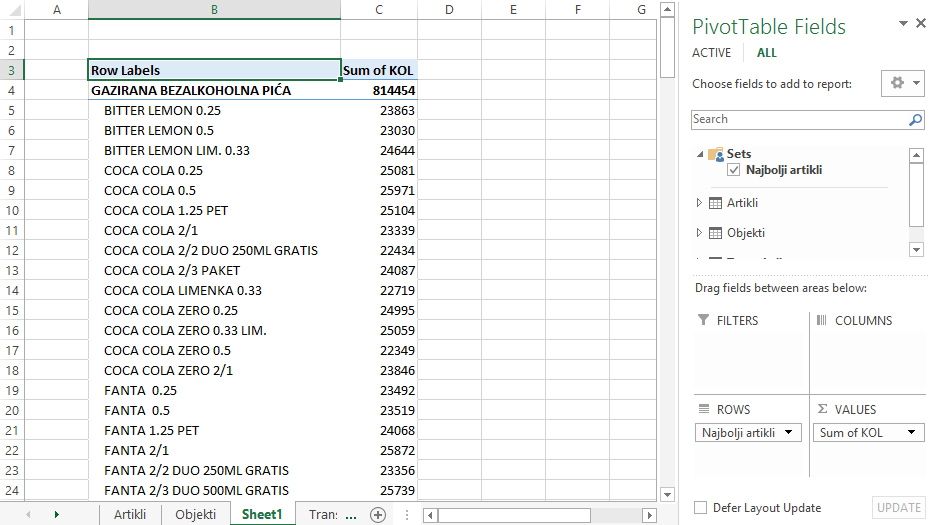Switch to the Artikli sheet tab
Screen dimensions: 938x525
[130, 515]
